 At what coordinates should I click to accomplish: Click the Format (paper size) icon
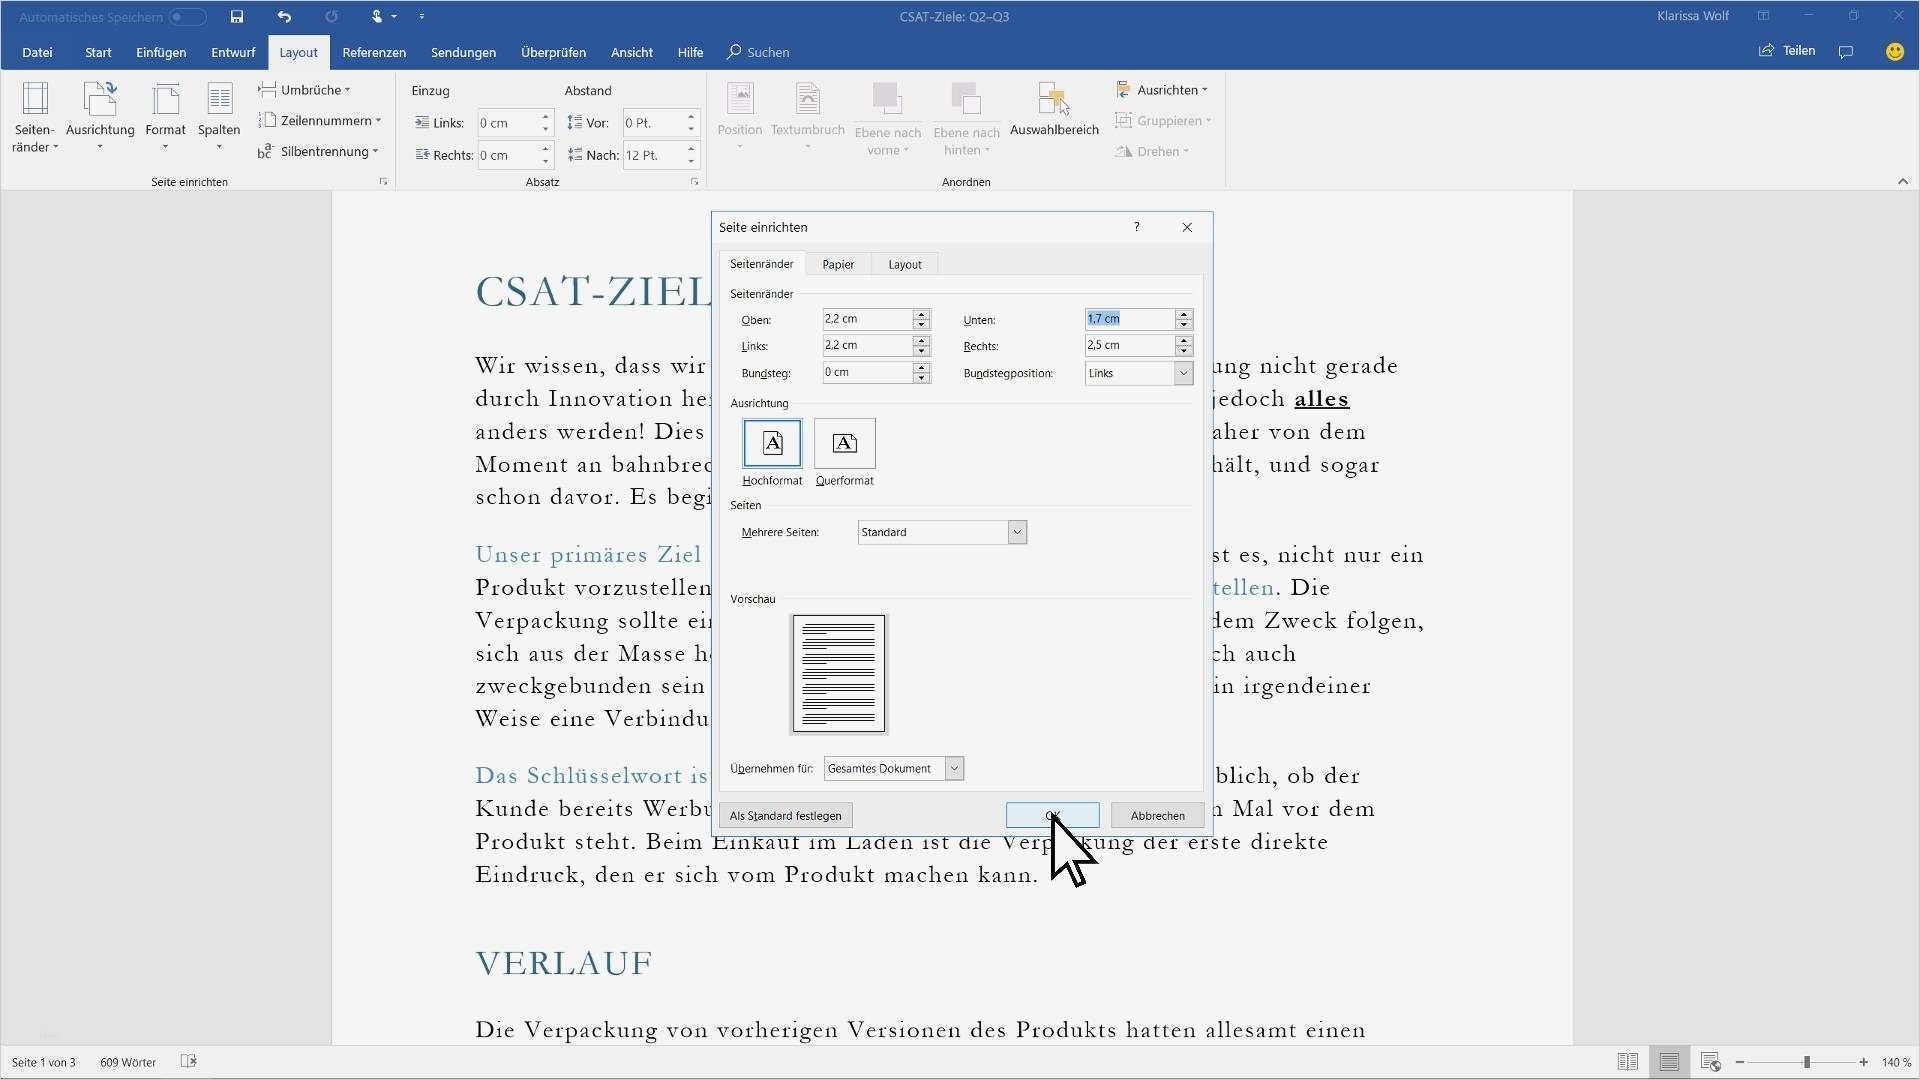pos(165,117)
